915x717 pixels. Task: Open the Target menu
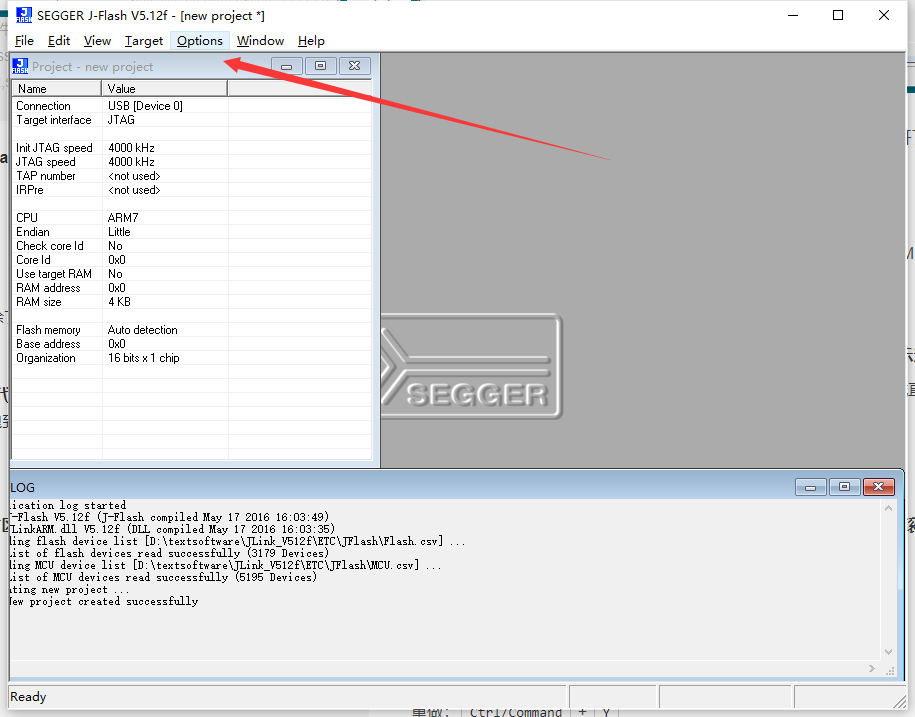[144, 41]
